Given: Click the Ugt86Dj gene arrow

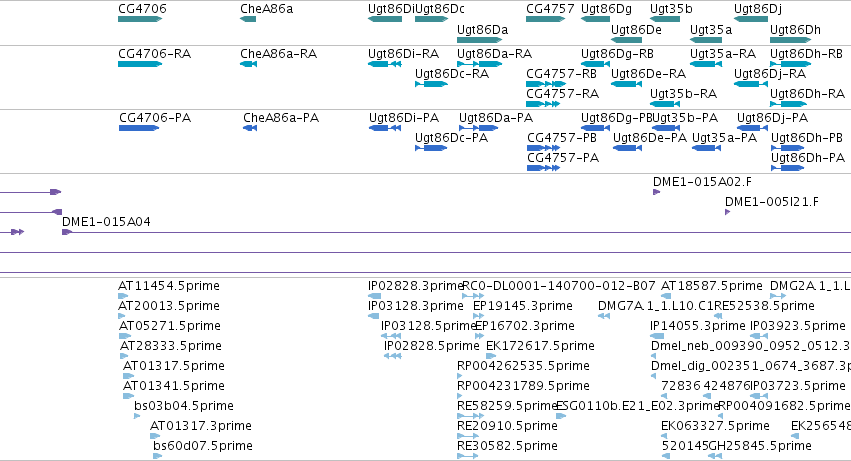Looking at the screenshot, I should click(751, 19).
